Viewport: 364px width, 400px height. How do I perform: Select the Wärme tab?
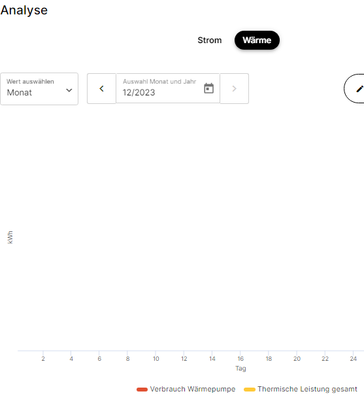point(257,40)
